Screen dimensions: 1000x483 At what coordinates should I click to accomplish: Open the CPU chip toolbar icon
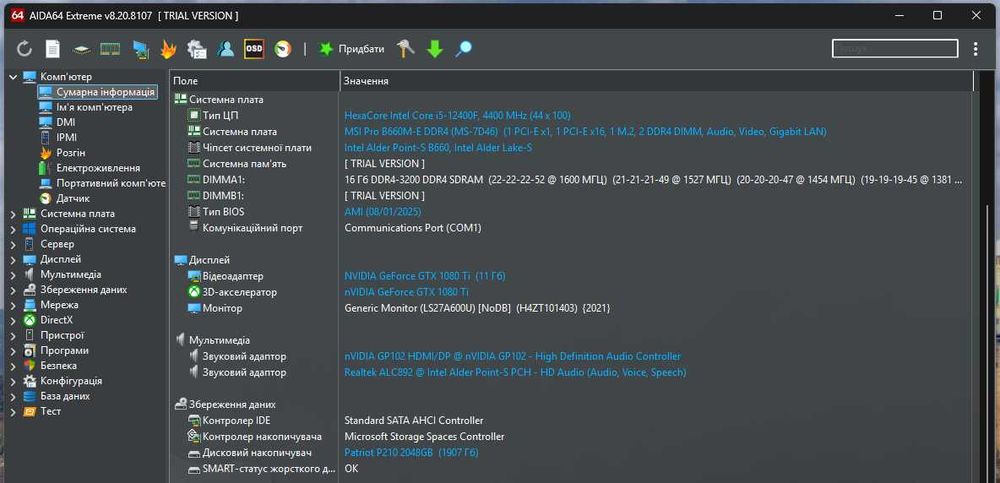coord(81,49)
